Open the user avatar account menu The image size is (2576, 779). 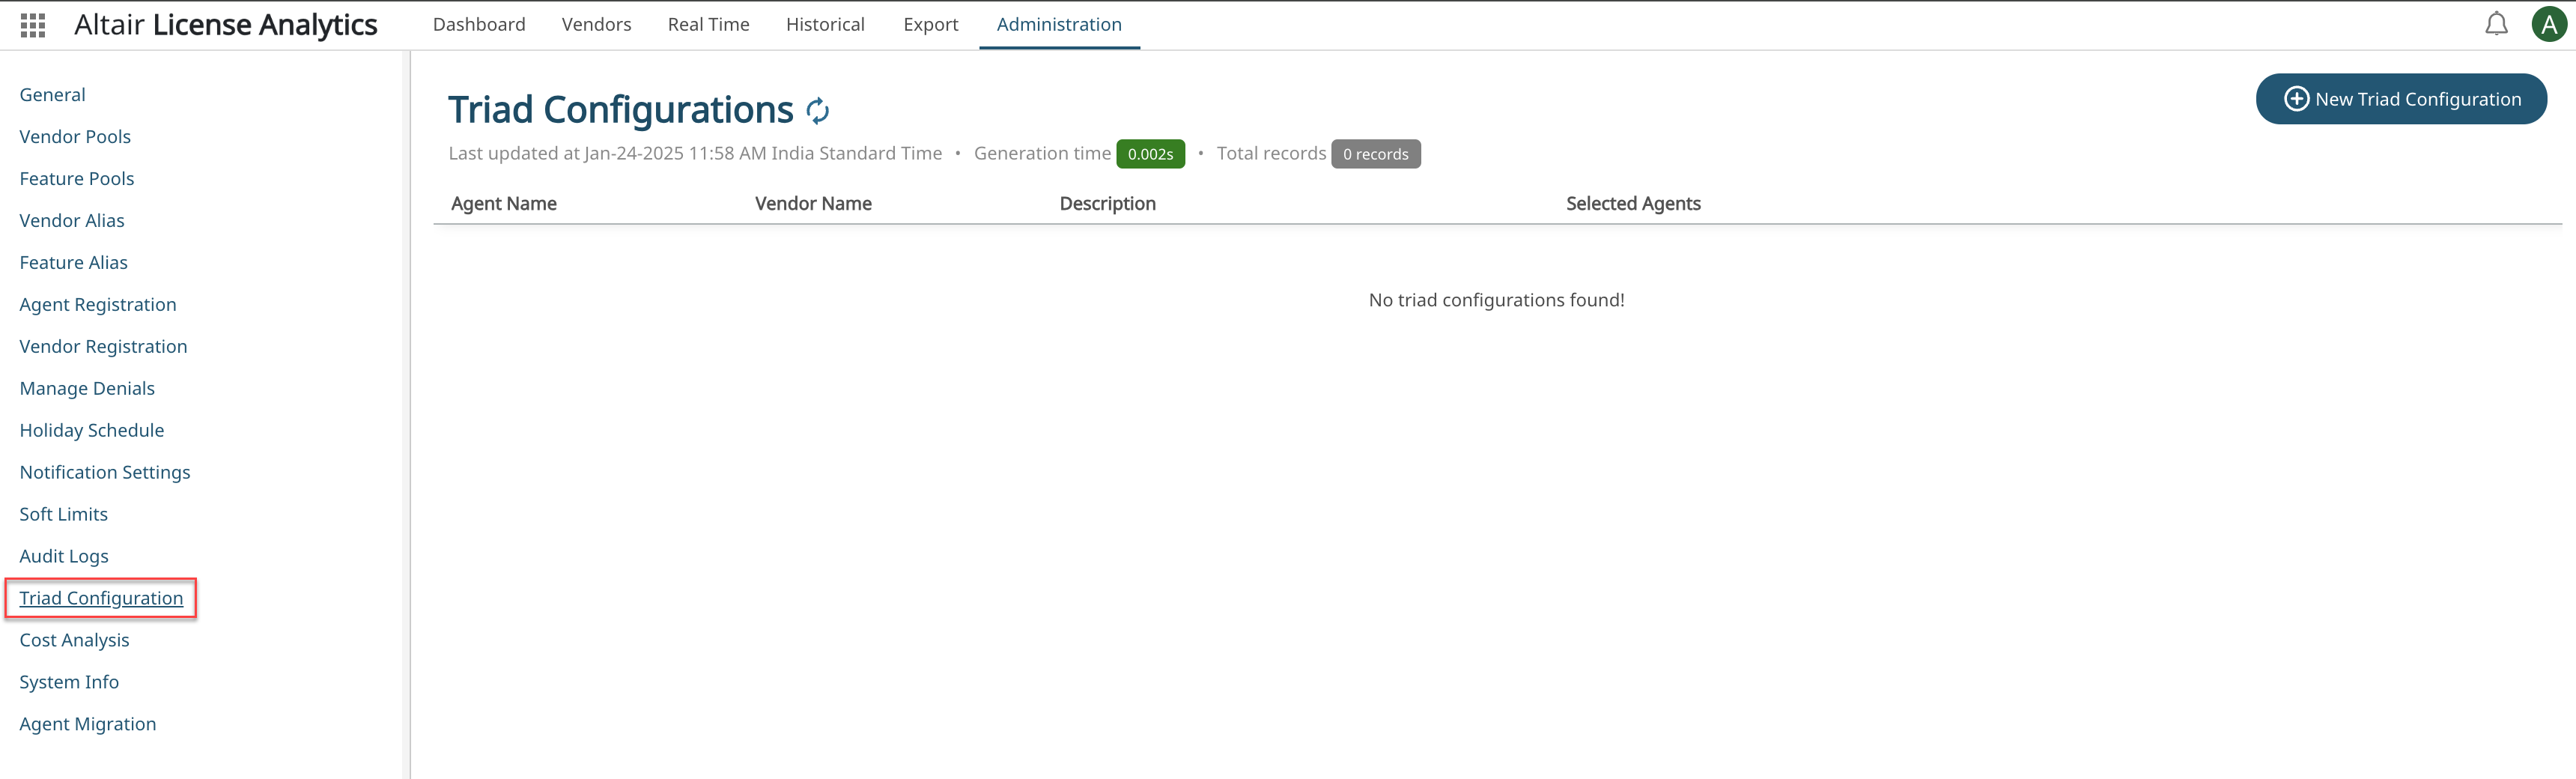tap(2549, 24)
